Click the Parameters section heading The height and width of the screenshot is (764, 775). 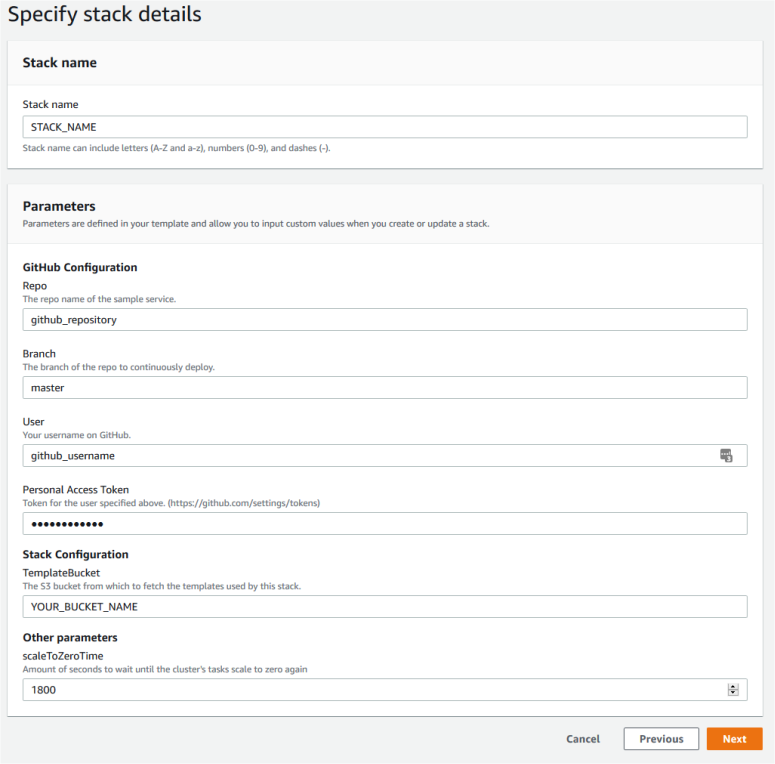(59, 206)
